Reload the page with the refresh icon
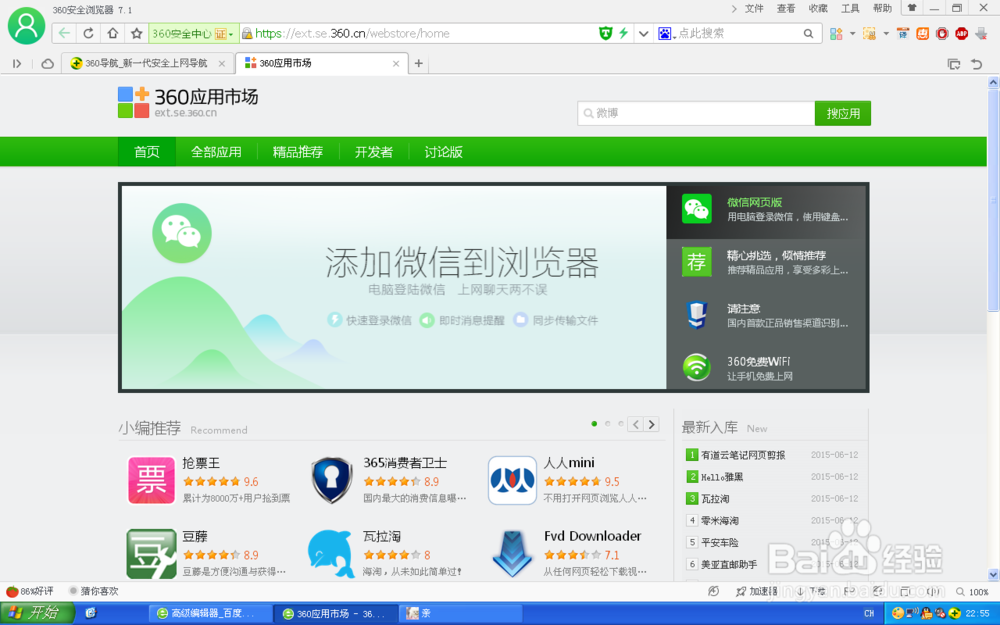The width and height of the screenshot is (1000, 625). coord(89,34)
